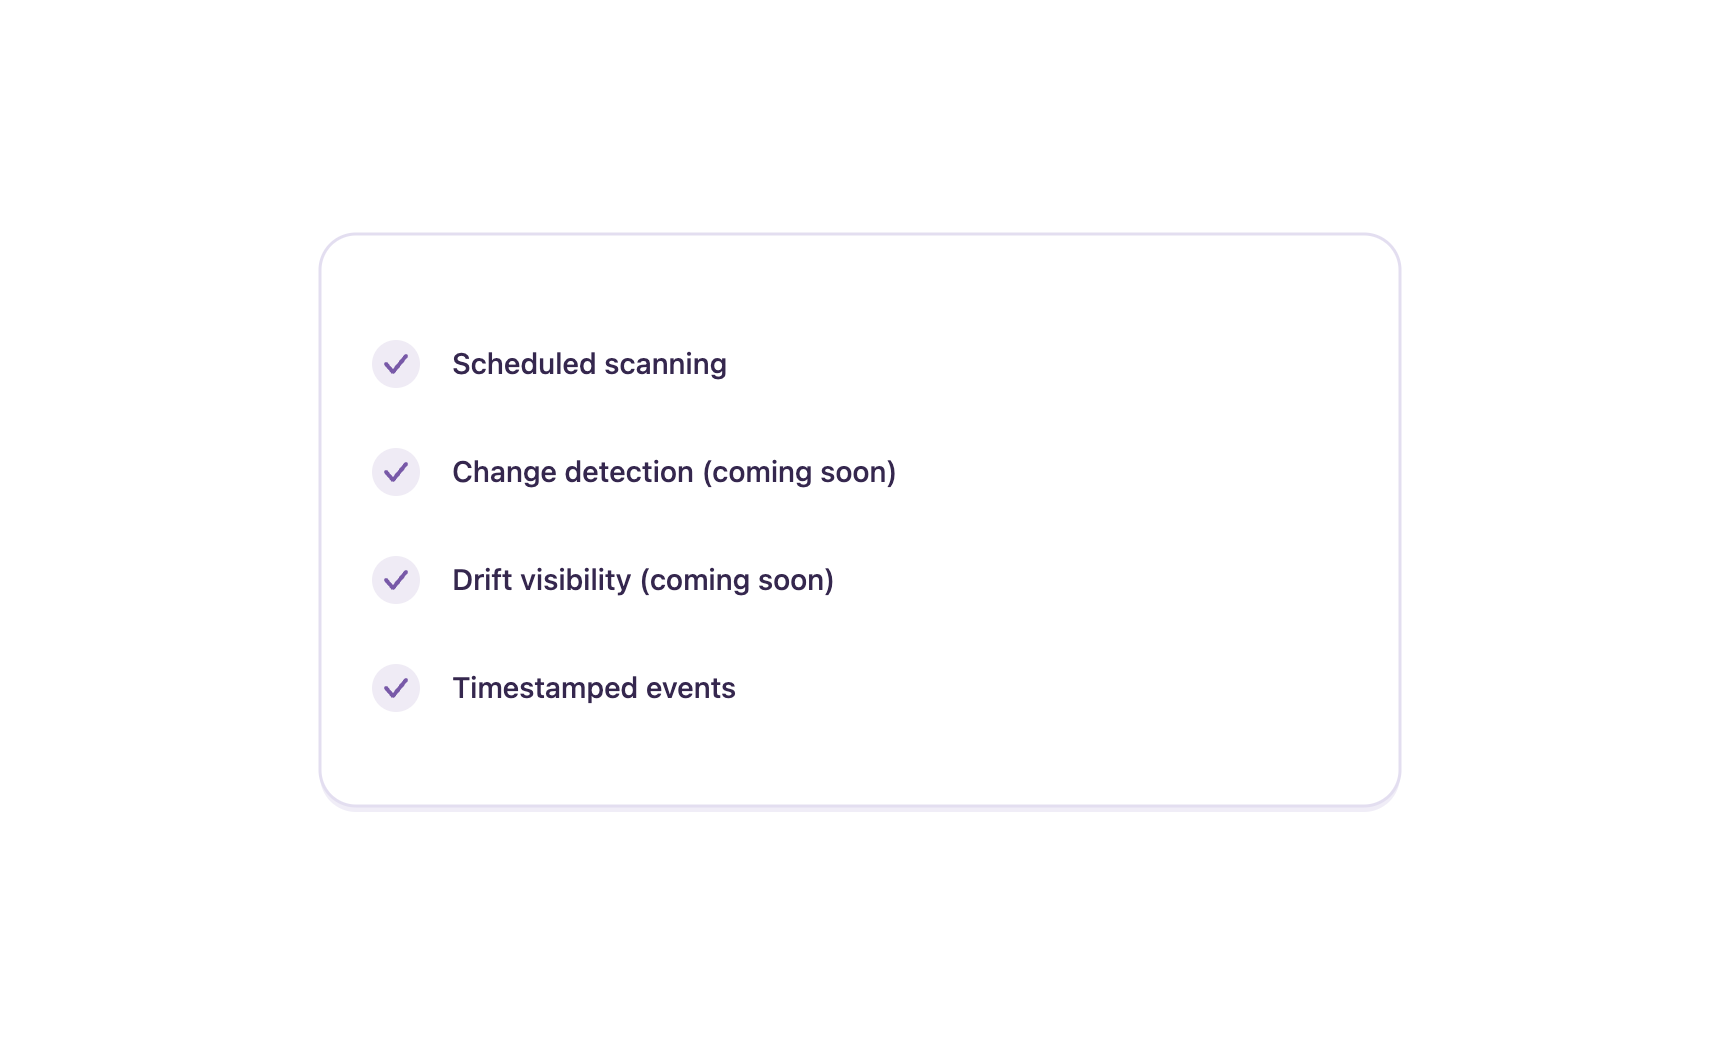
Task: Click the checkmark icon beside Timestamped events
Action: [x=396, y=688]
